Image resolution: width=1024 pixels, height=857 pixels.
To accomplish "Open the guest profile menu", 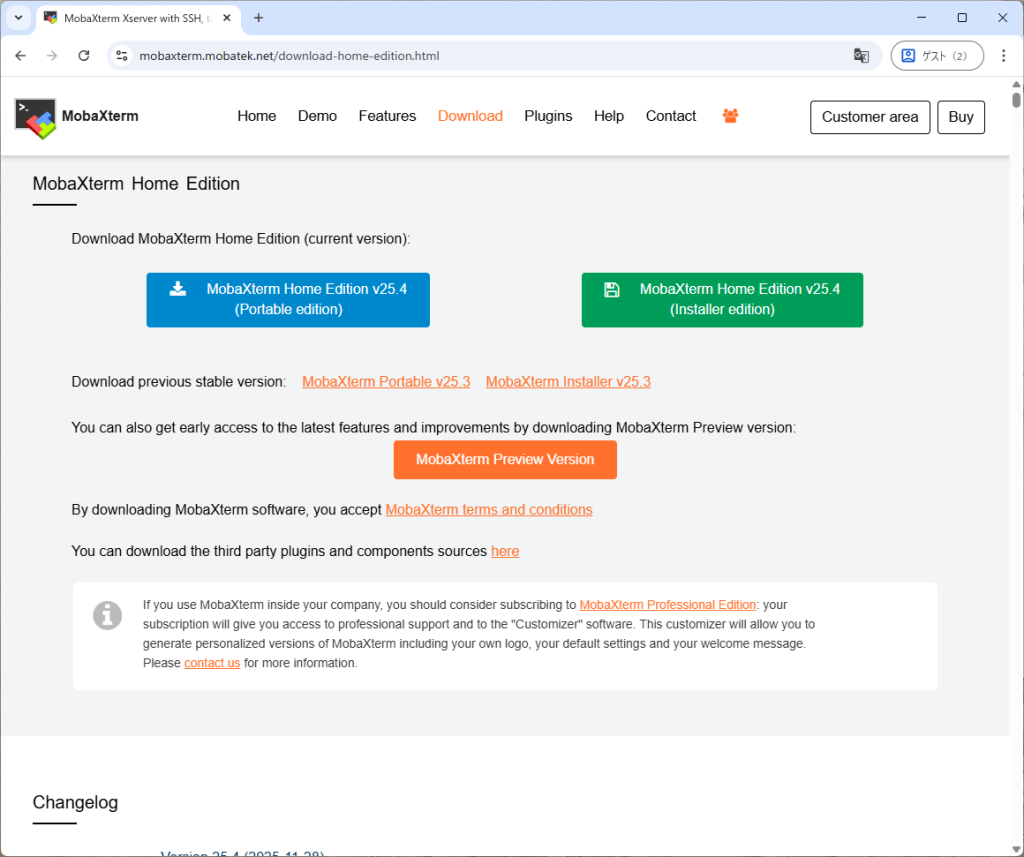I will click(936, 56).
